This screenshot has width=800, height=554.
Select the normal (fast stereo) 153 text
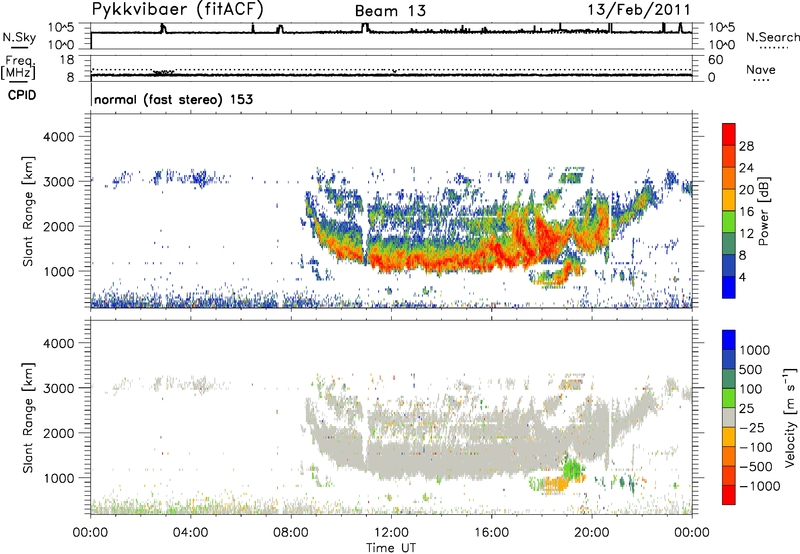[173, 99]
